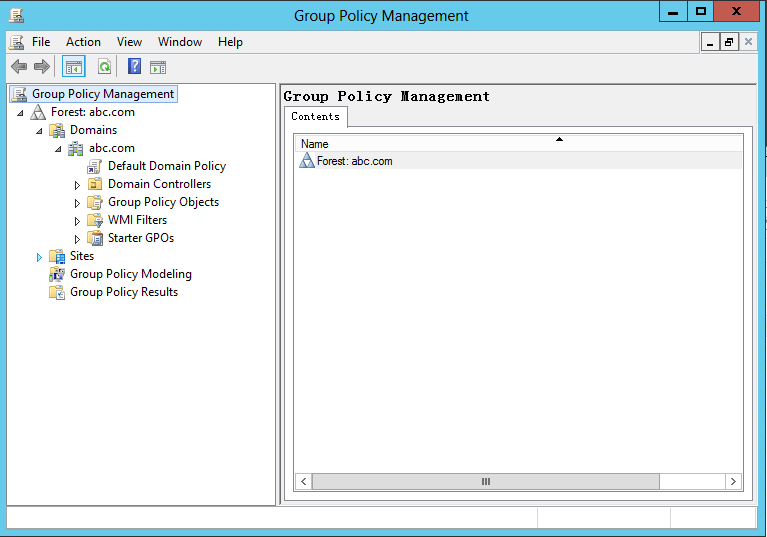Viewport: 767px width, 537px height.
Task: Select the Sites label
Action: (82, 256)
